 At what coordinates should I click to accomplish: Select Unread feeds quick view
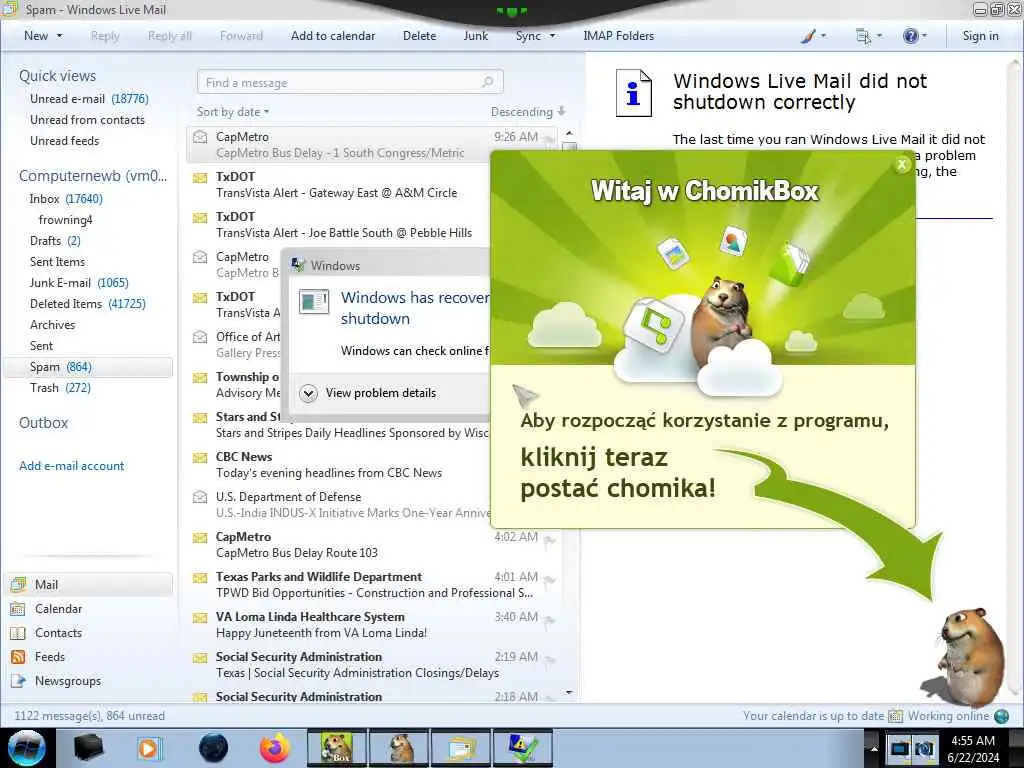tap(65, 140)
